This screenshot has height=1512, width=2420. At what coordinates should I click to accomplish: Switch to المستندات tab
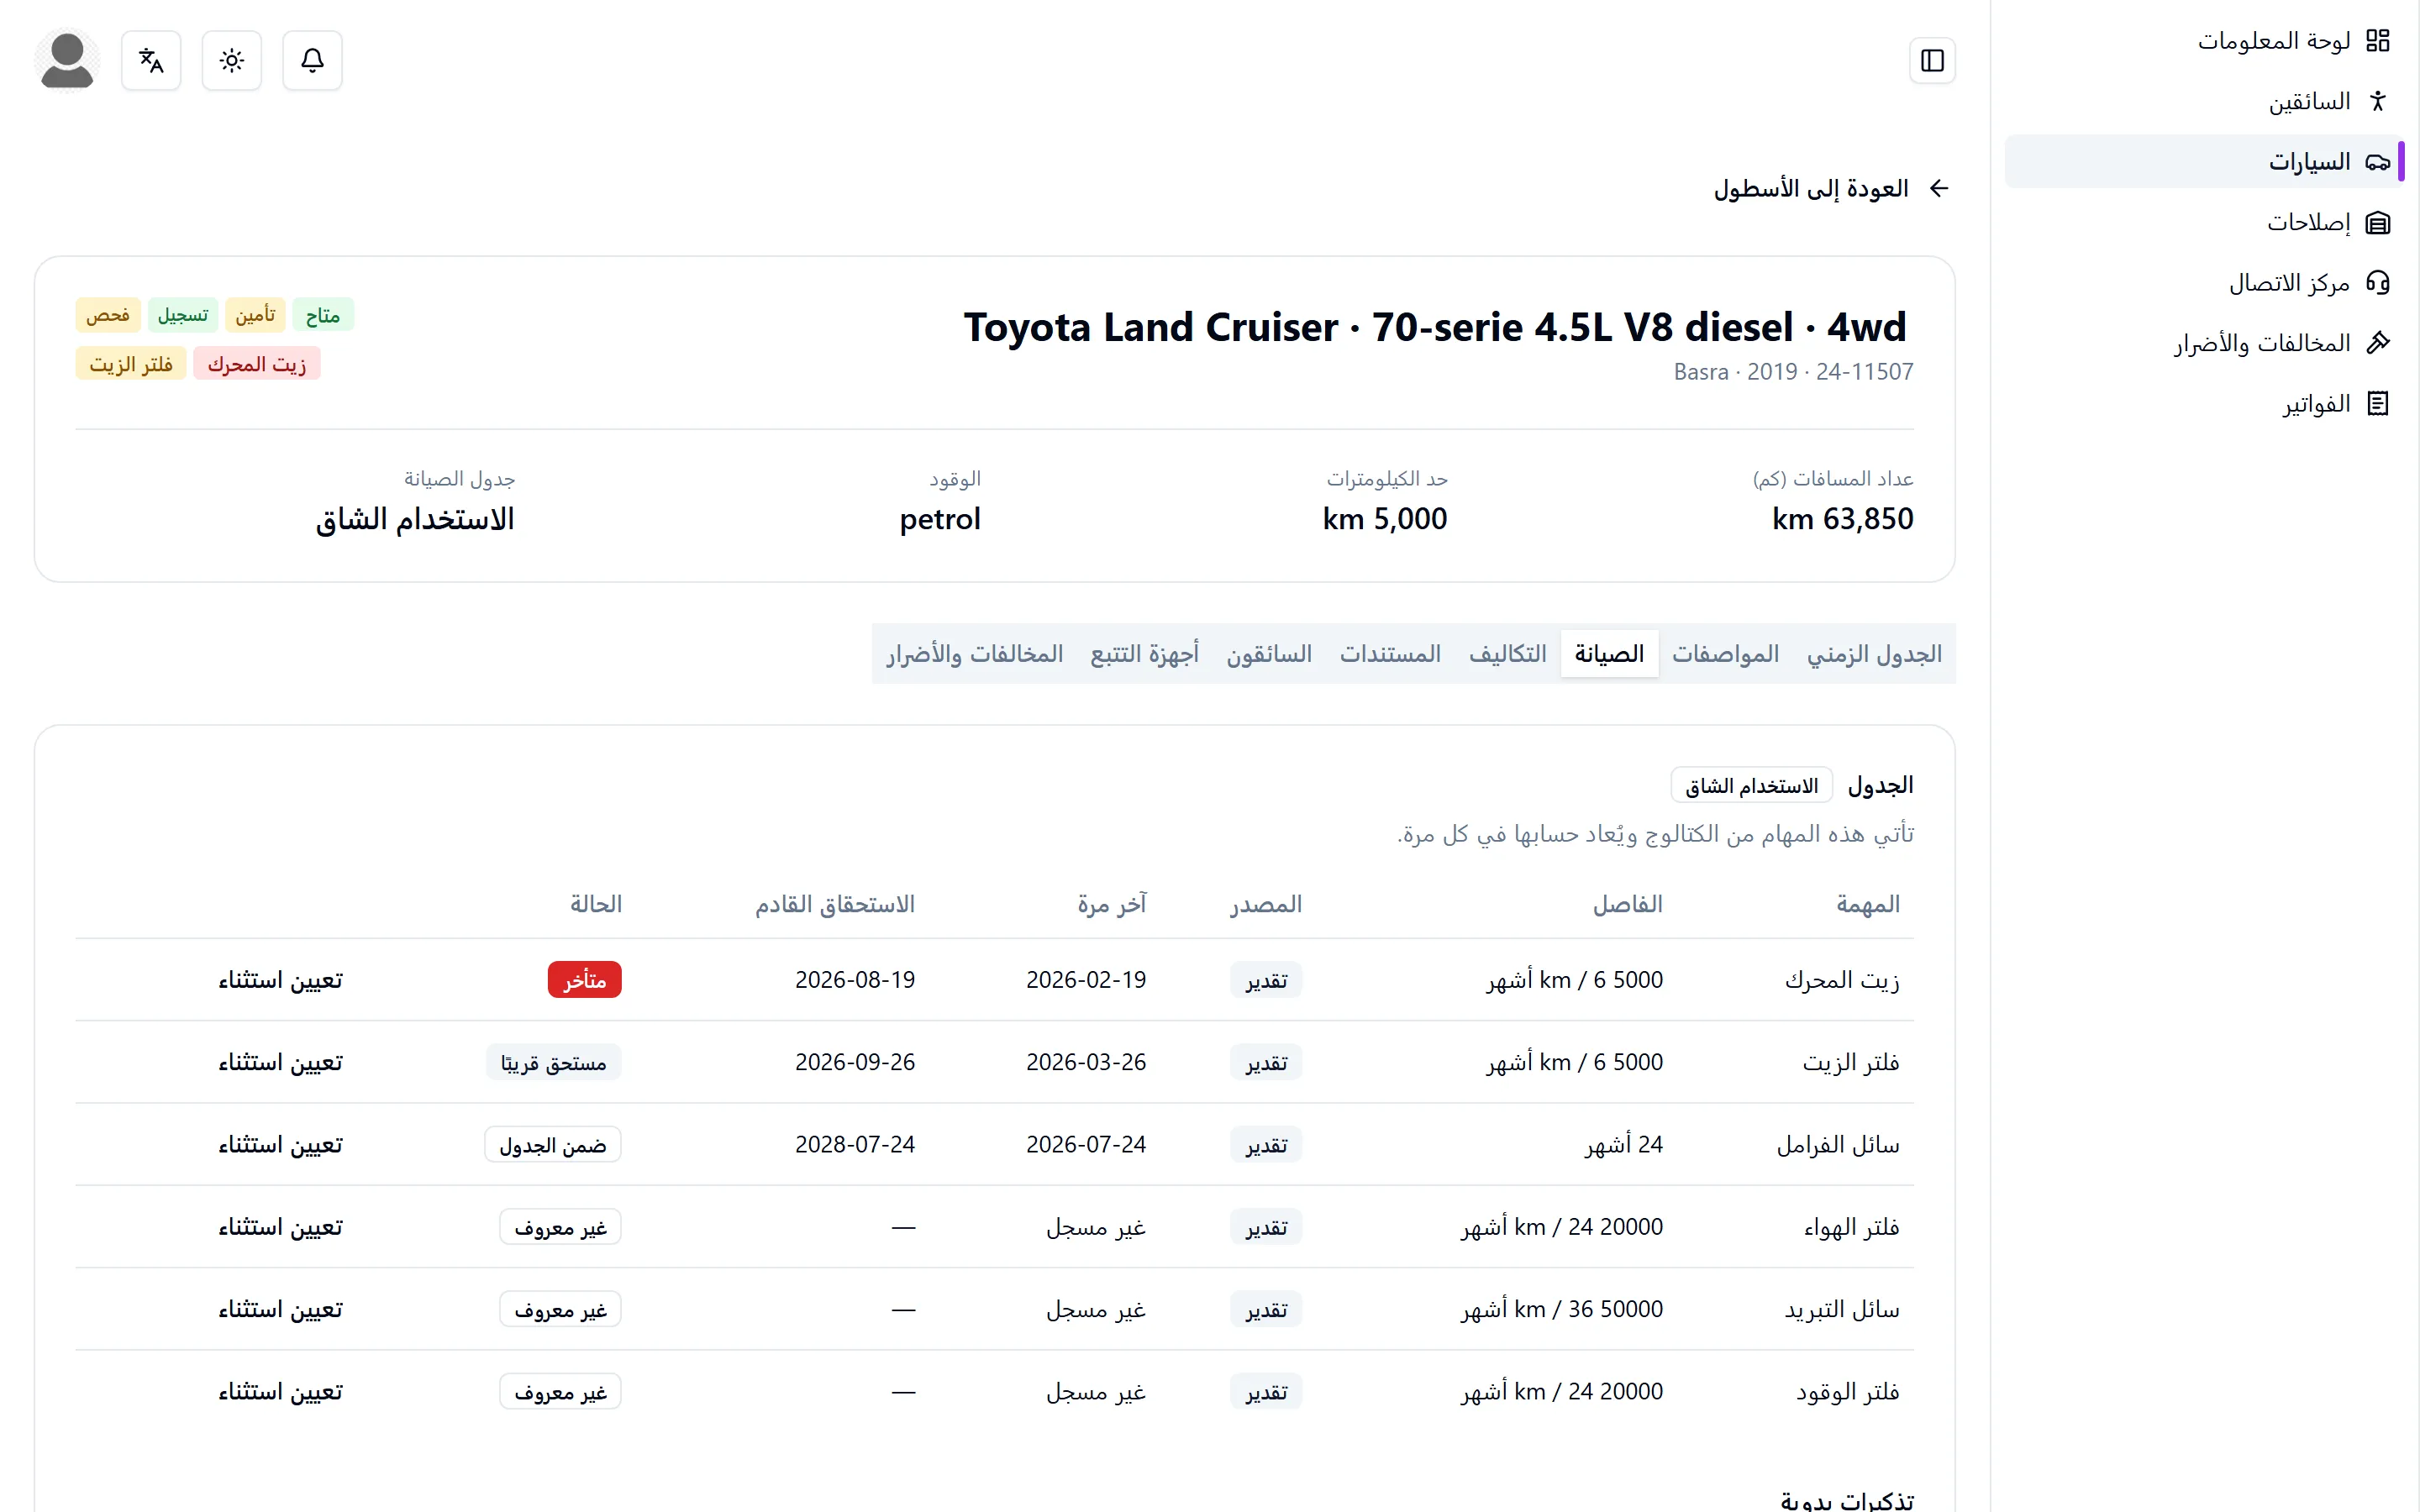click(1390, 654)
